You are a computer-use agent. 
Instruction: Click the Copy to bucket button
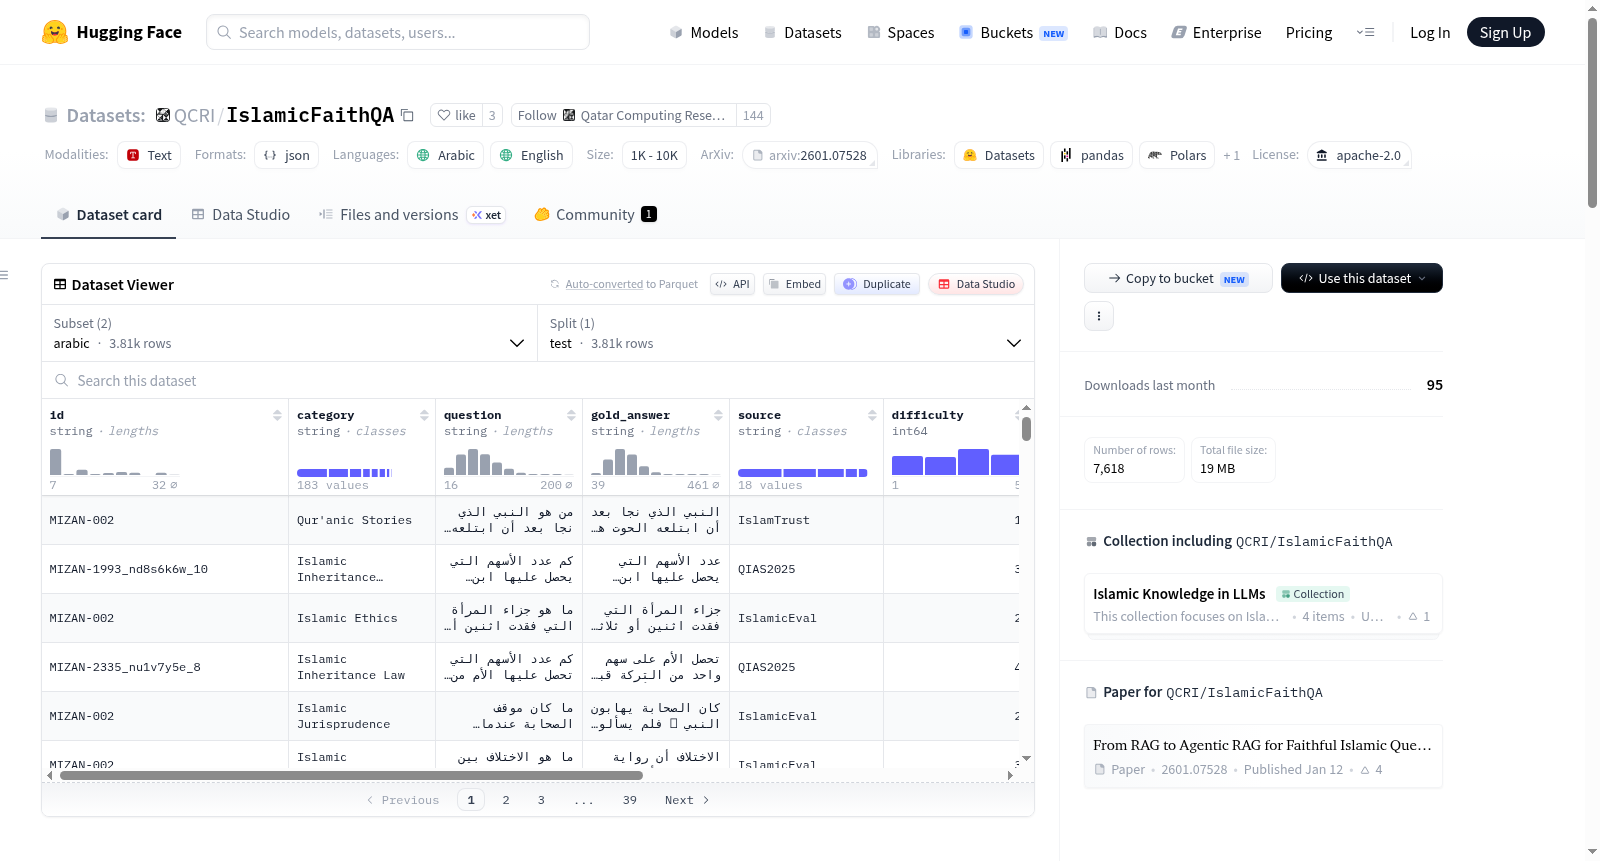click(x=1178, y=278)
